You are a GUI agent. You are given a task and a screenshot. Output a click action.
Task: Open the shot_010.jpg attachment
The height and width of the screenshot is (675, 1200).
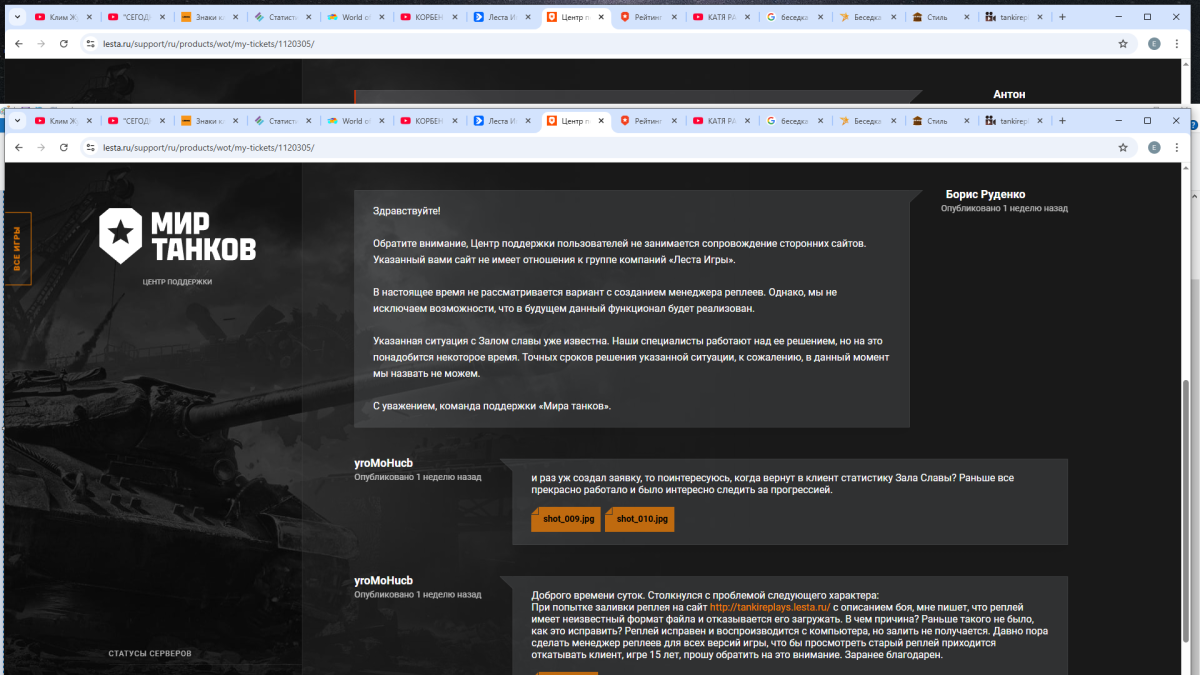(639, 519)
